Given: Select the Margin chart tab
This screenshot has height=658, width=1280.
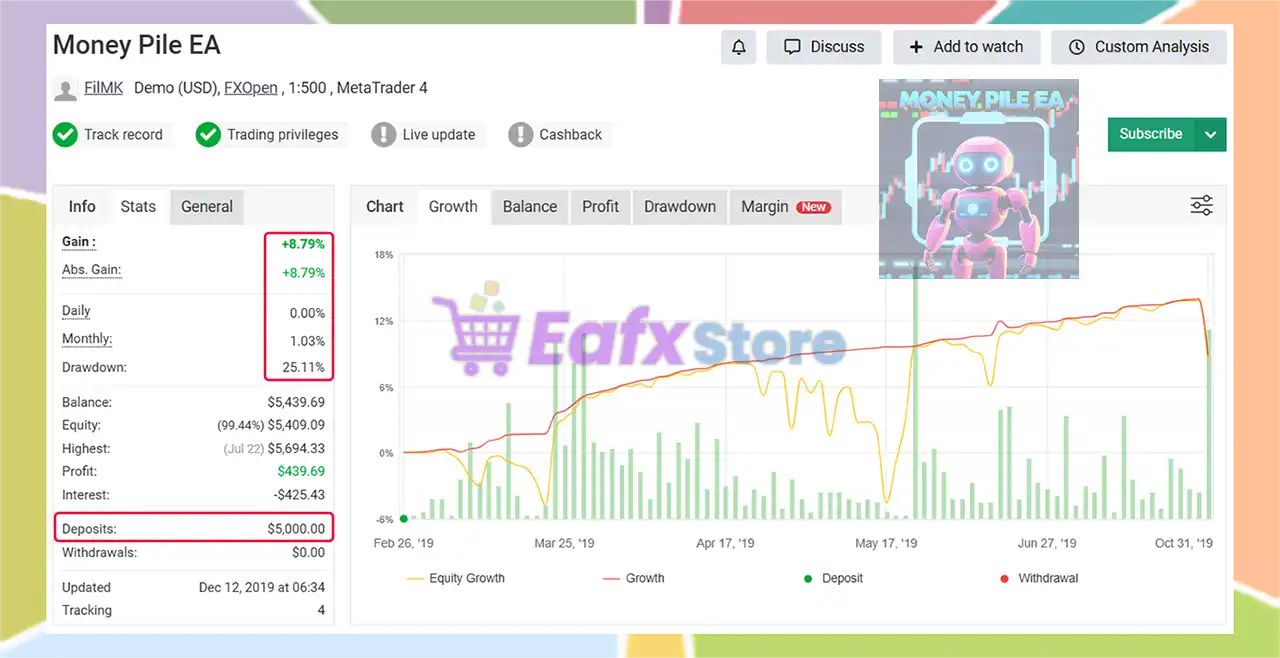Looking at the screenshot, I should (x=785, y=207).
